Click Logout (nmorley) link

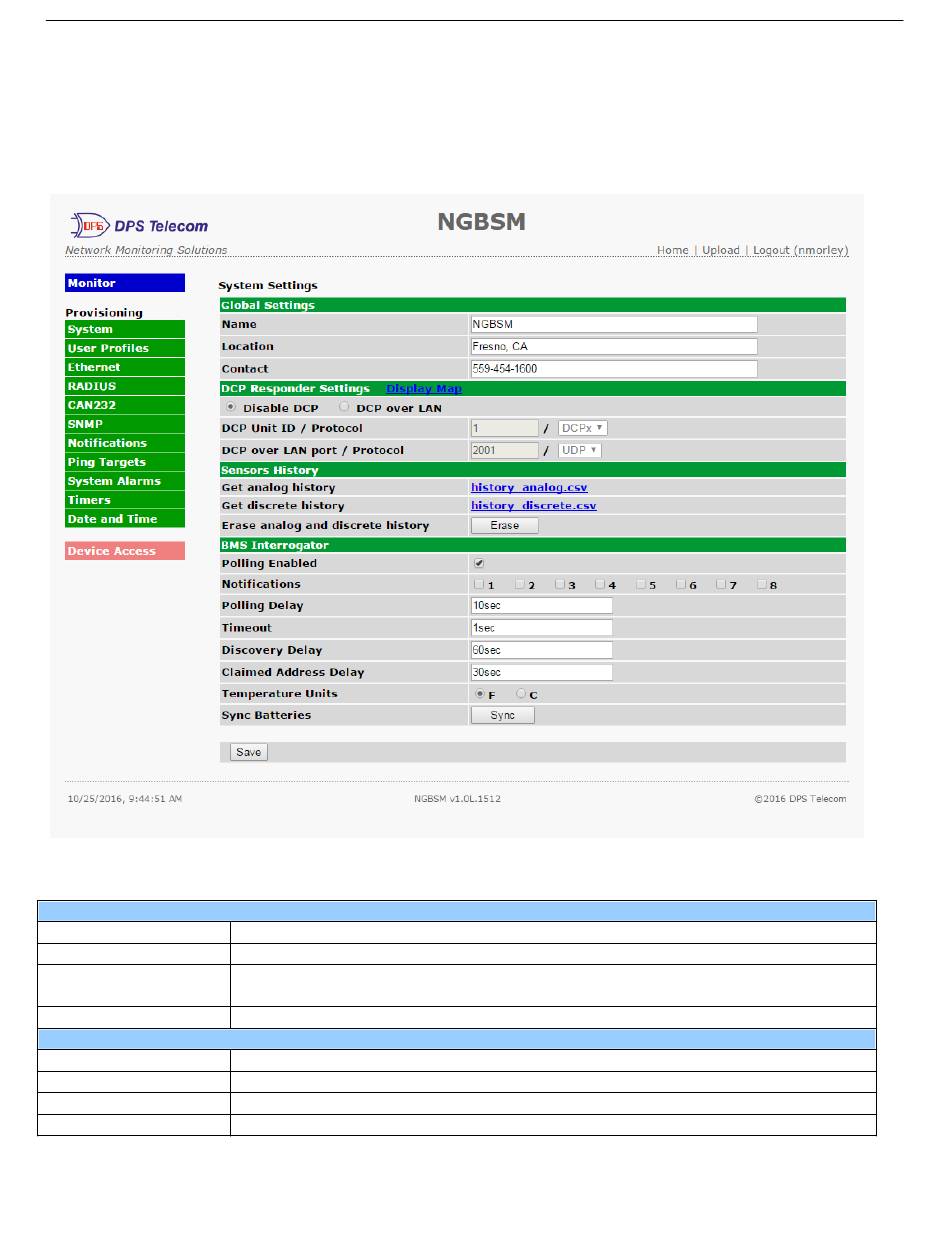pyautogui.click(x=800, y=250)
